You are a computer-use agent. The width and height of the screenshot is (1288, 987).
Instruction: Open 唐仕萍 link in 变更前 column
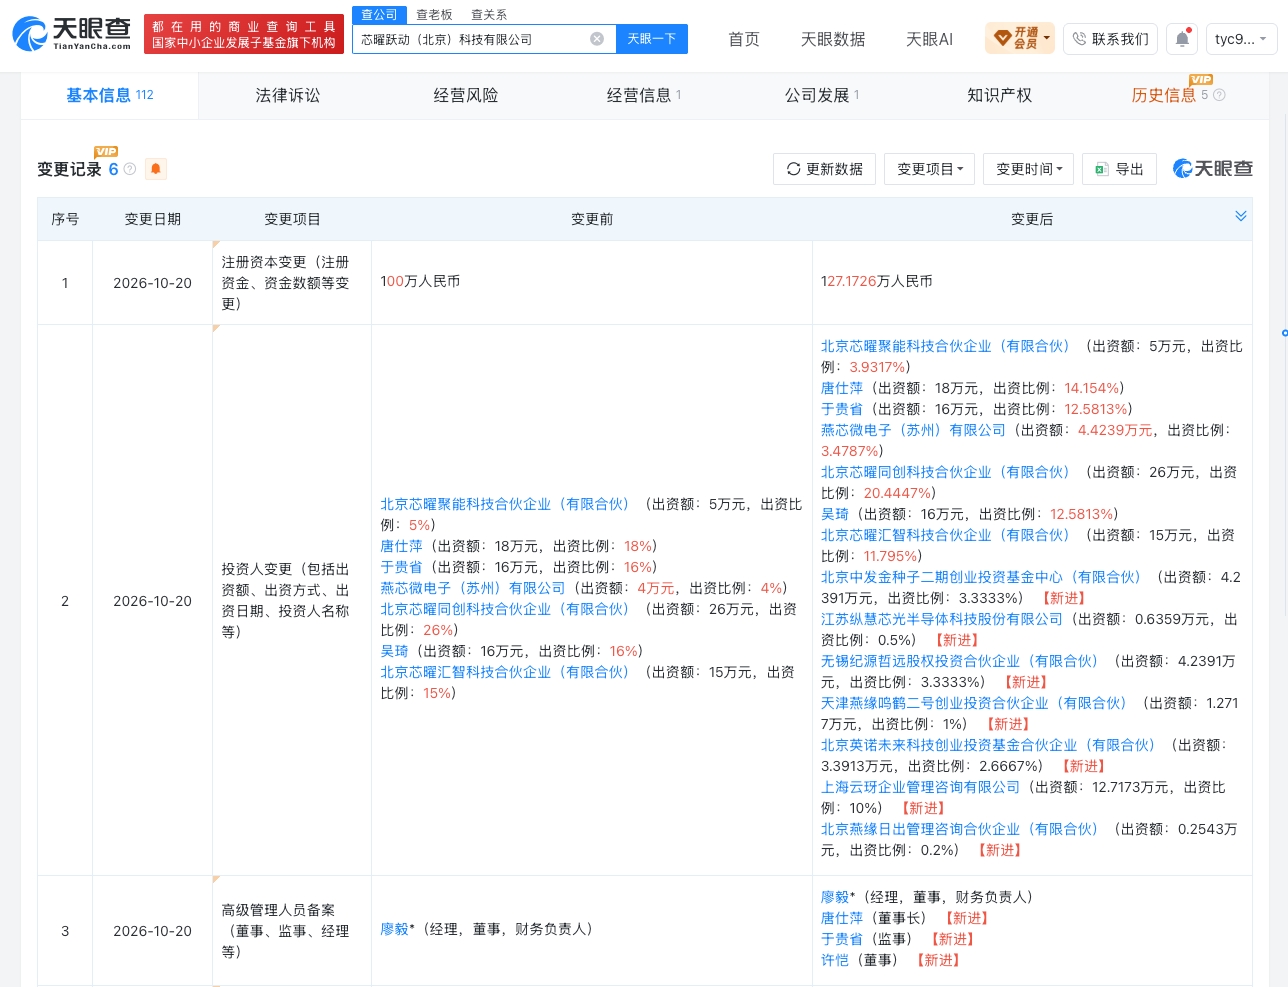tap(401, 546)
